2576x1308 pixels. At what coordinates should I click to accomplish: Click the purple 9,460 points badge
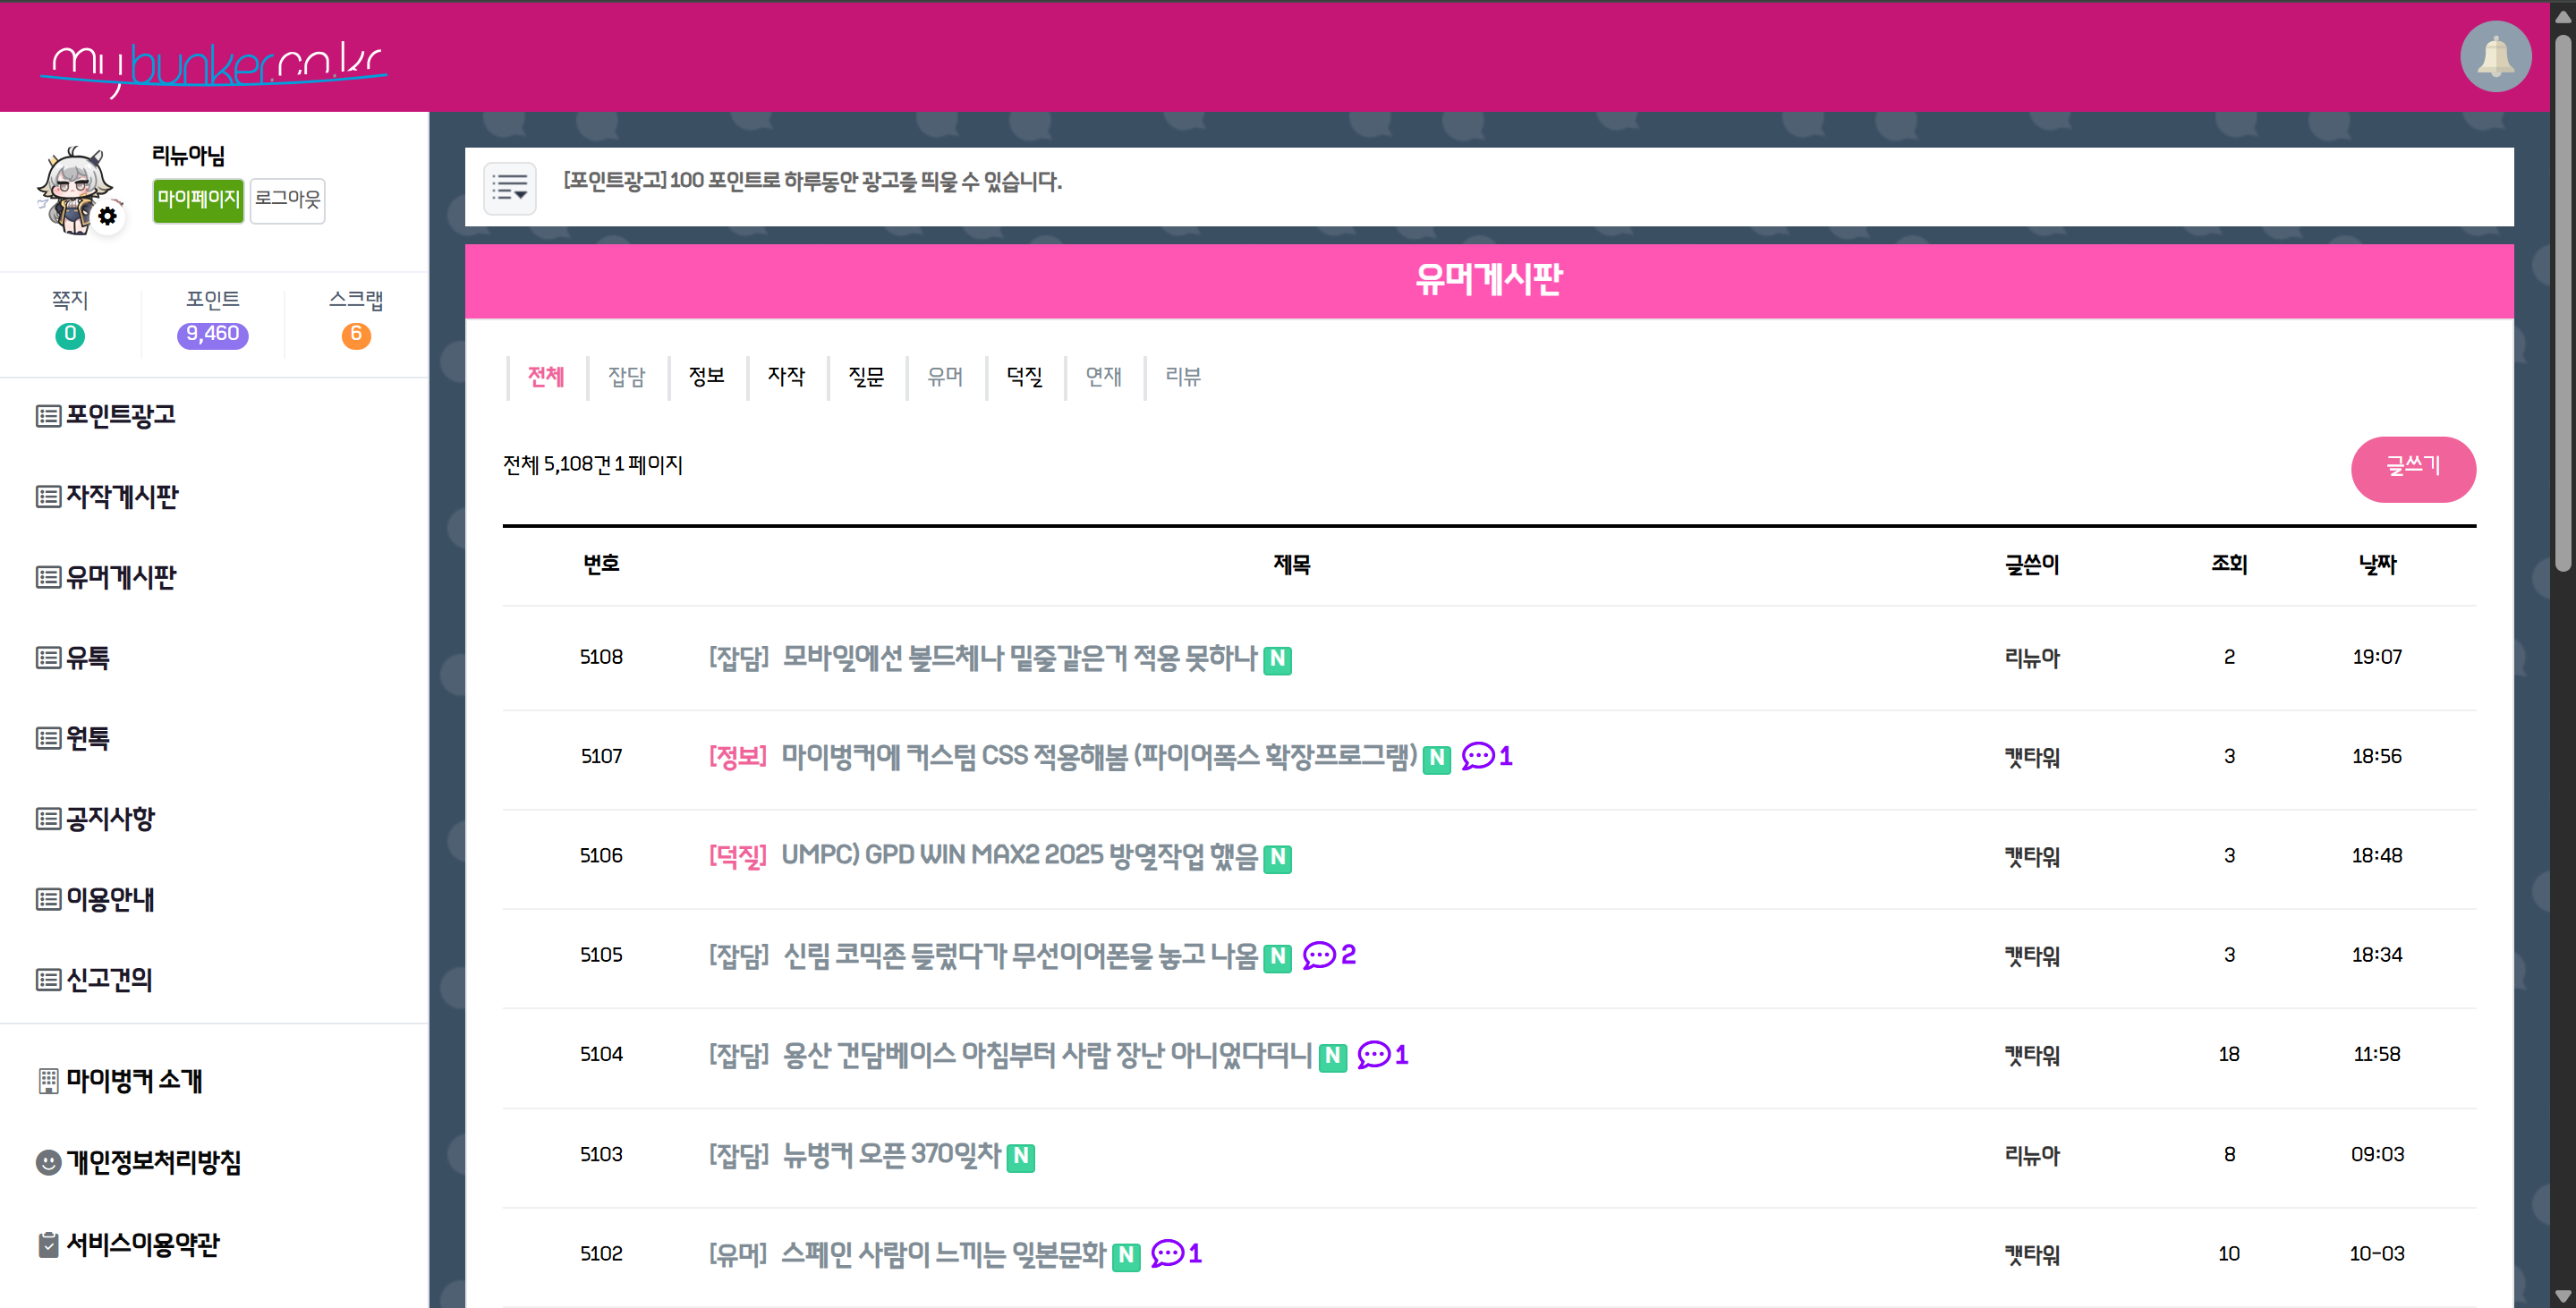point(212,335)
